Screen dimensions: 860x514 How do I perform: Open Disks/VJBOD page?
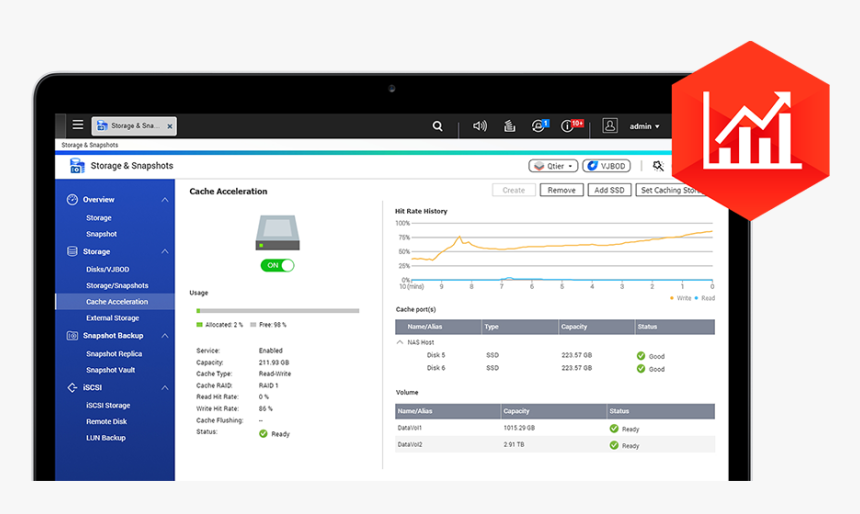click(108, 269)
